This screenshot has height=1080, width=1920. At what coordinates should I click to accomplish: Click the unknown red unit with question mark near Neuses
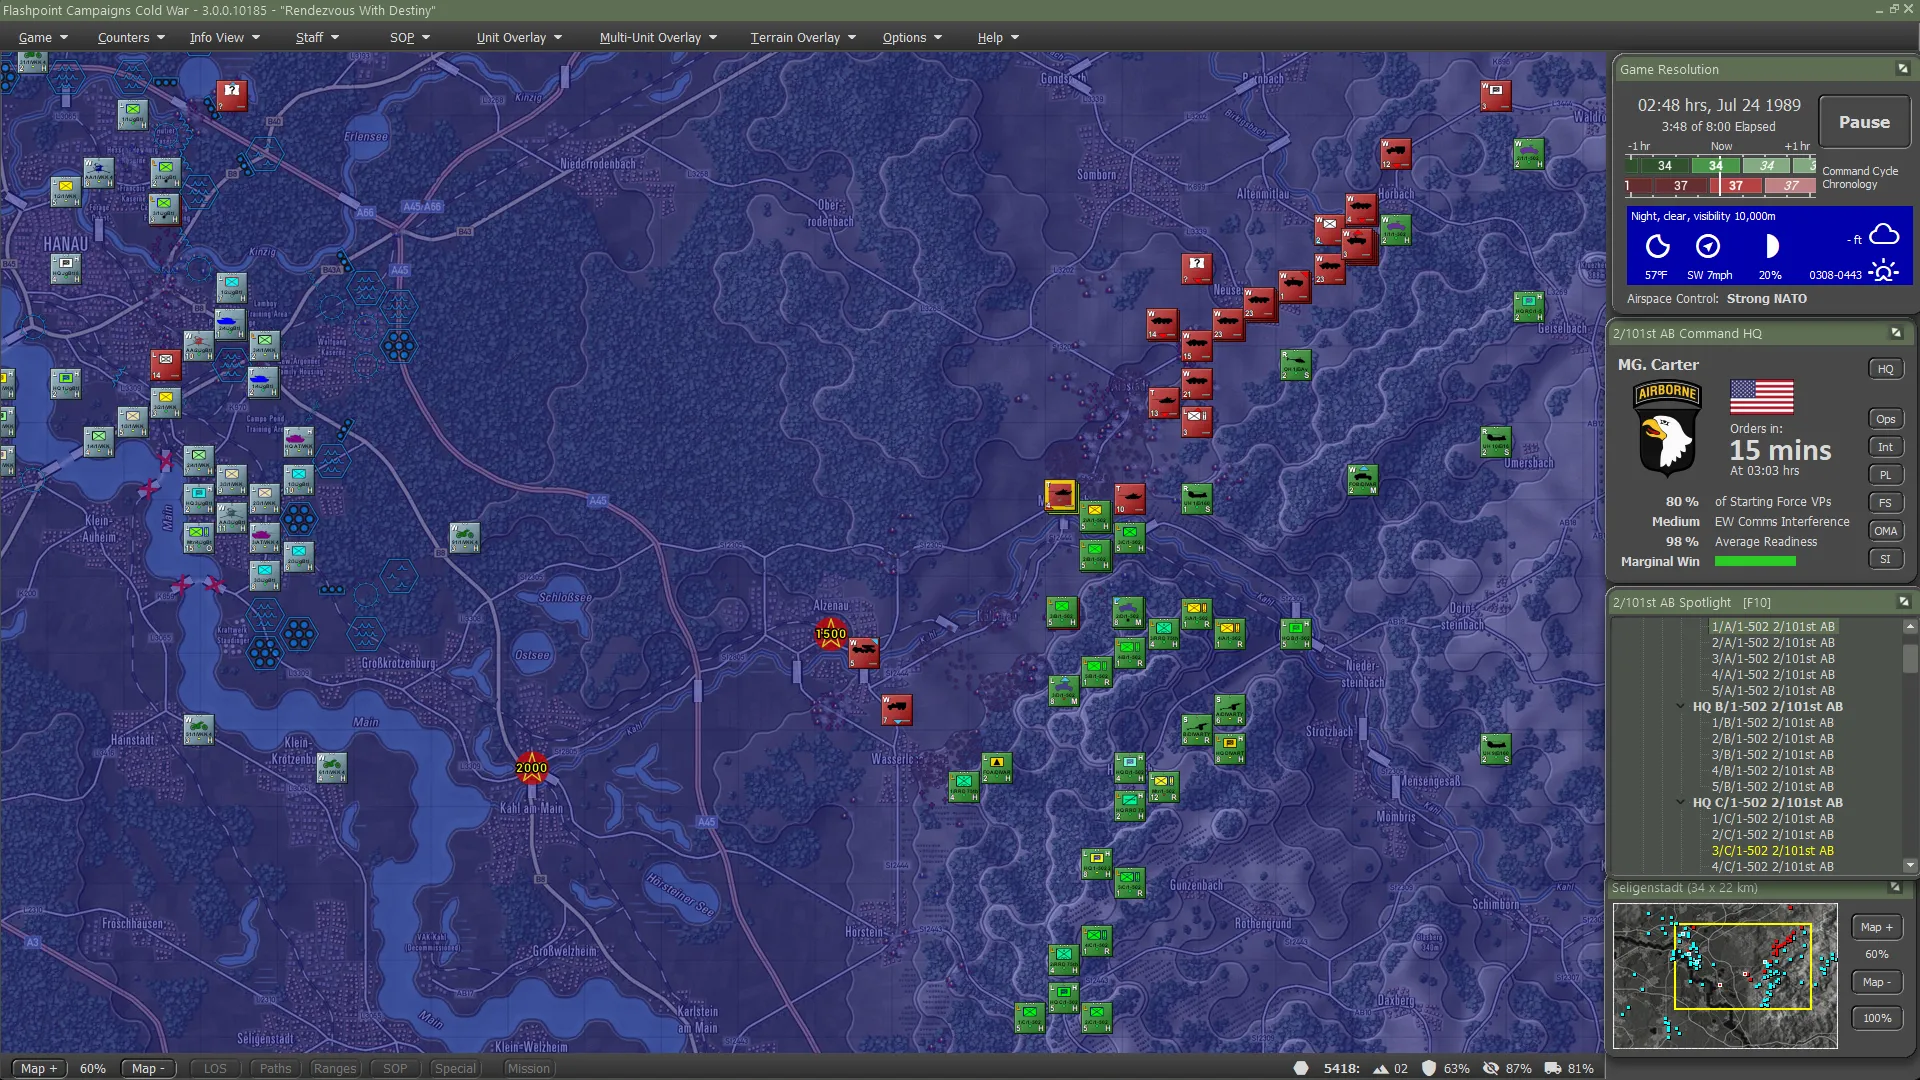1196,267
